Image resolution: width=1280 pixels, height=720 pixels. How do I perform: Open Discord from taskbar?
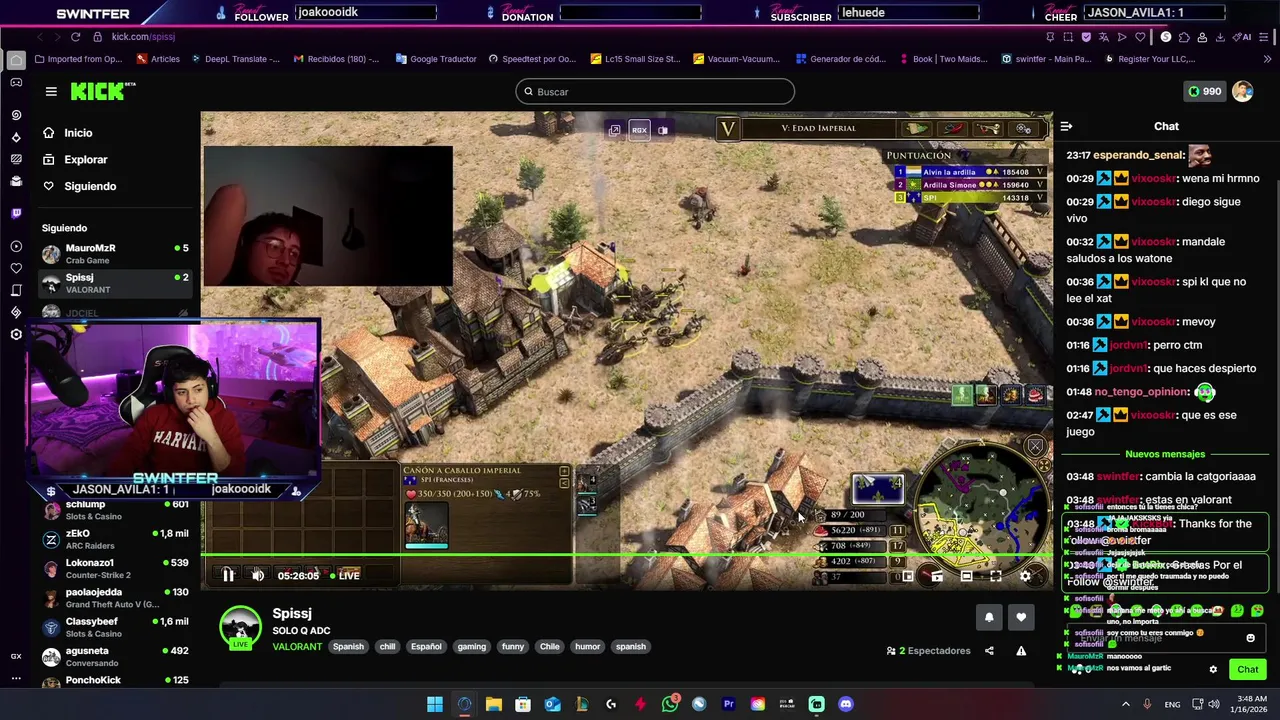click(x=846, y=704)
